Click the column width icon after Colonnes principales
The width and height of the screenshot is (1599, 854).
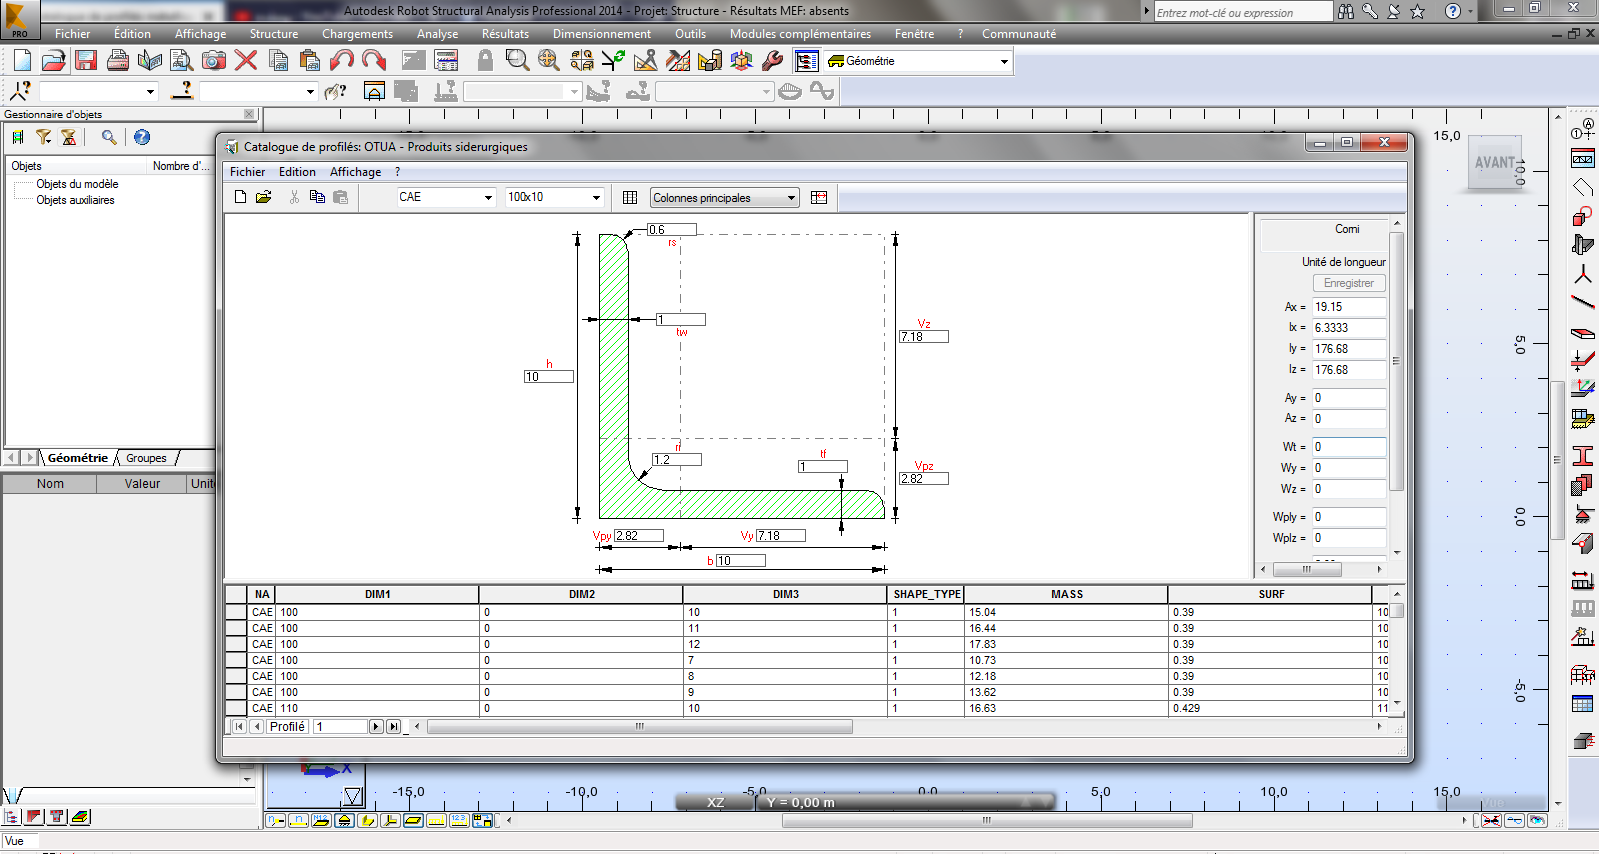tap(819, 197)
